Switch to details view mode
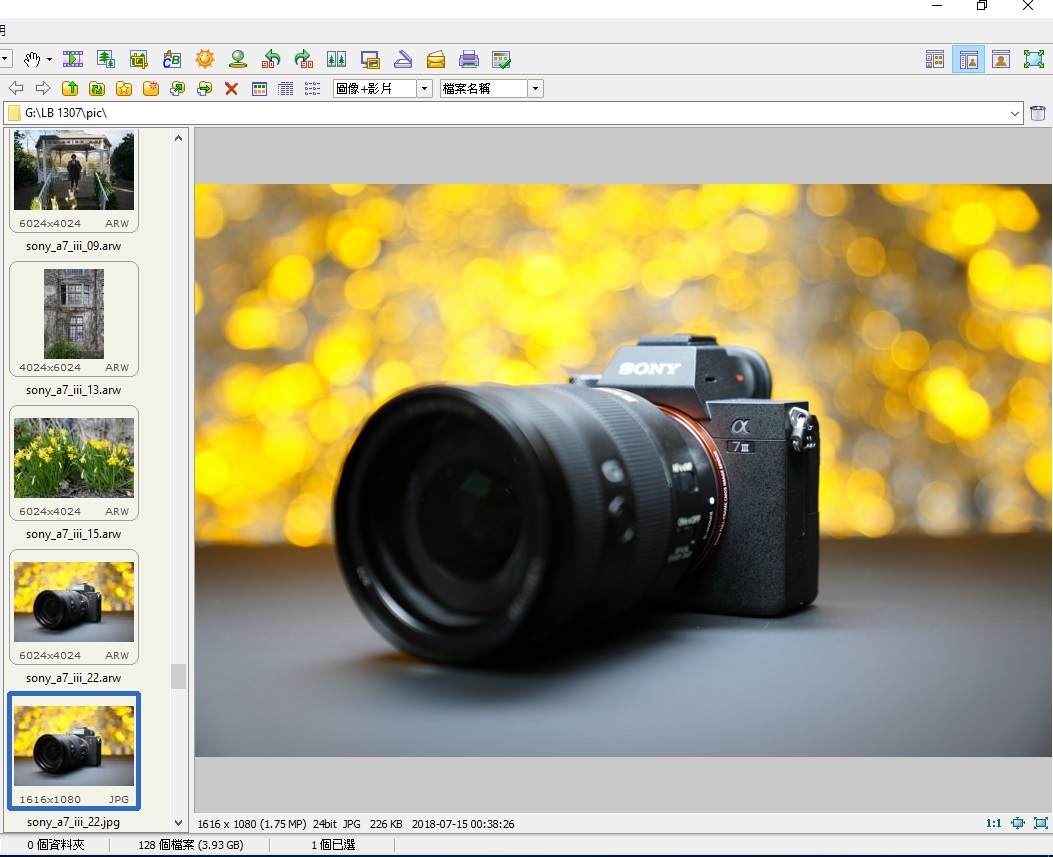Image resolution: width=1053 pixels, height=857 pixels. 285,89
